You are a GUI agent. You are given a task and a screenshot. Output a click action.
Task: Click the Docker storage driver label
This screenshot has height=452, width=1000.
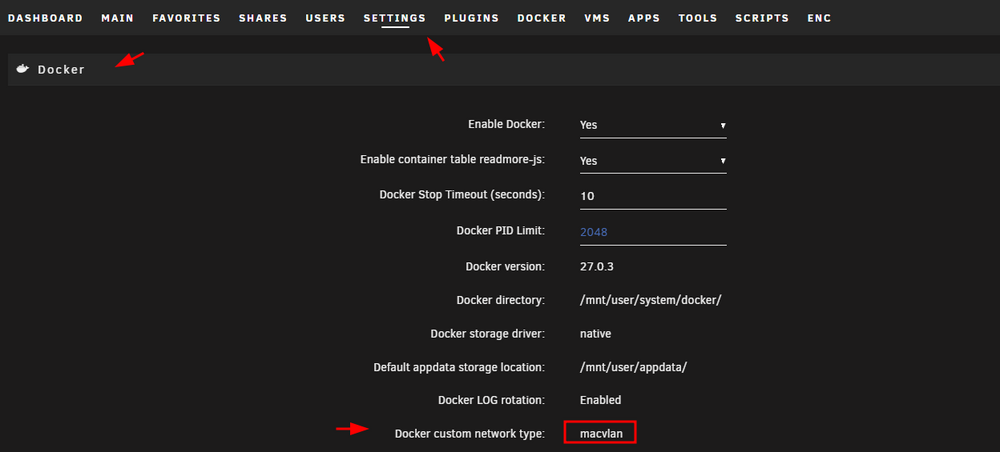[488, 333]
